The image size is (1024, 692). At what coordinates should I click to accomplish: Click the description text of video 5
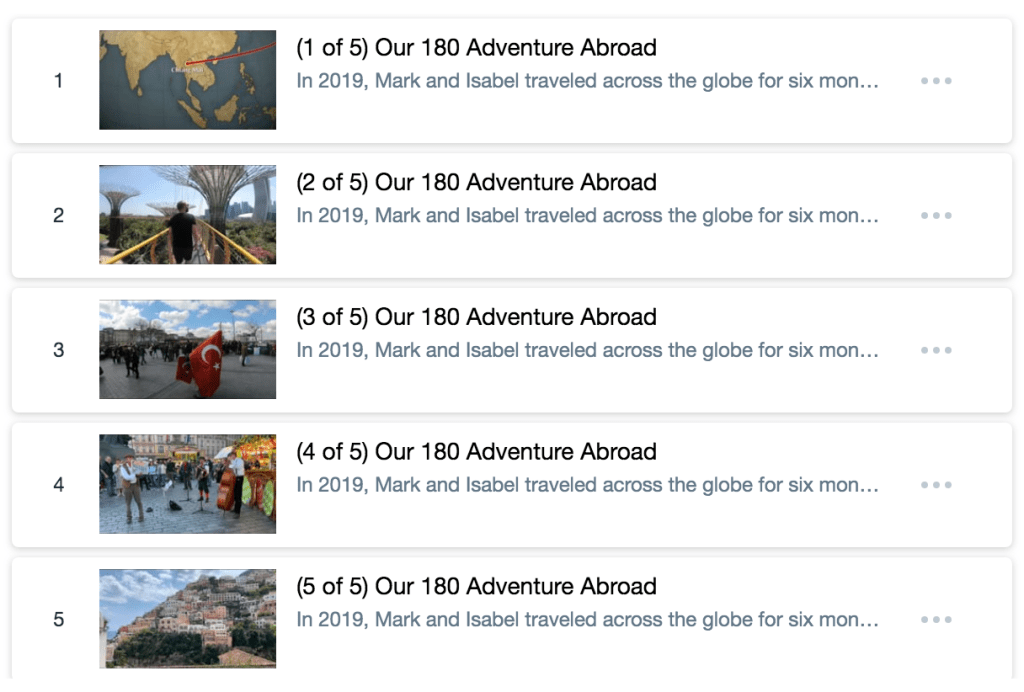click(x=587, y=620)
